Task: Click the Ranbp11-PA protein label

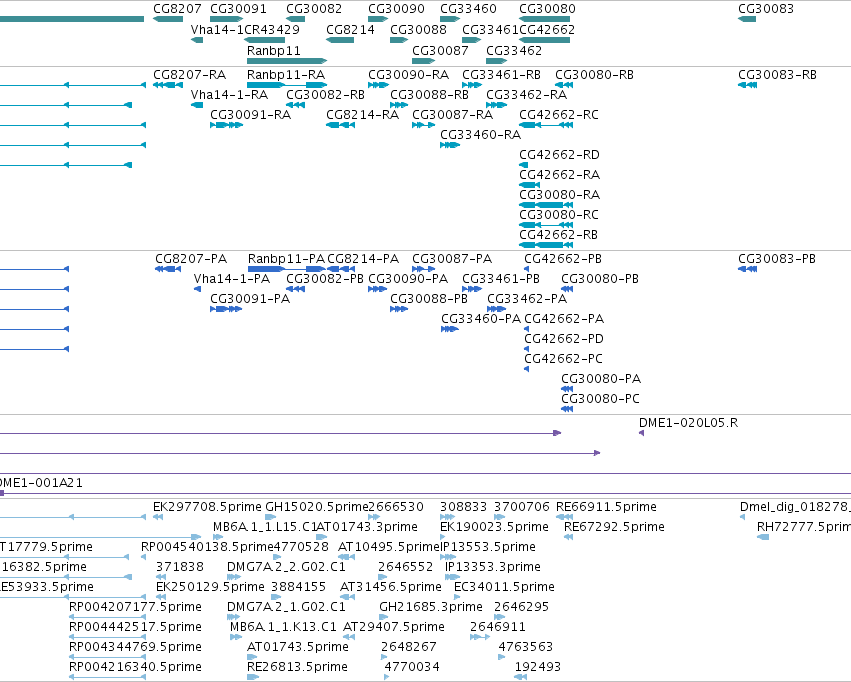Action: coord(286,259)
